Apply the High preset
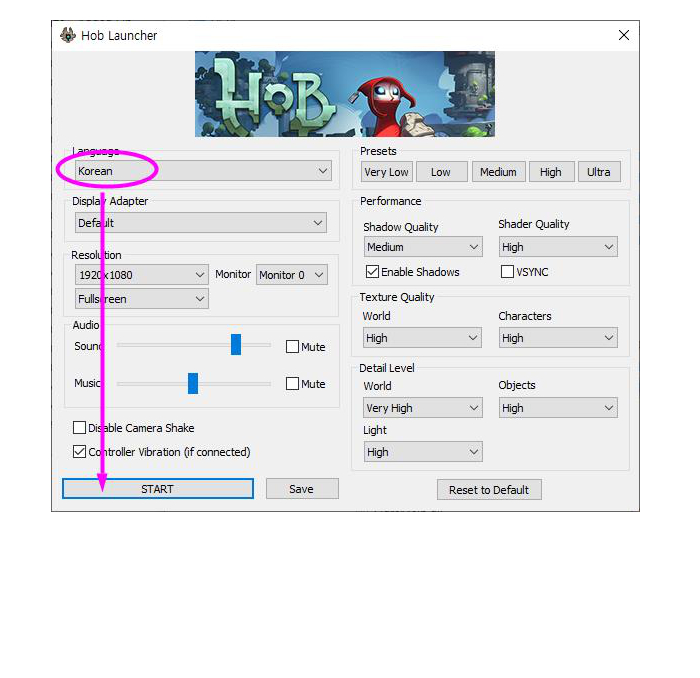 click(x=551, y=172)
